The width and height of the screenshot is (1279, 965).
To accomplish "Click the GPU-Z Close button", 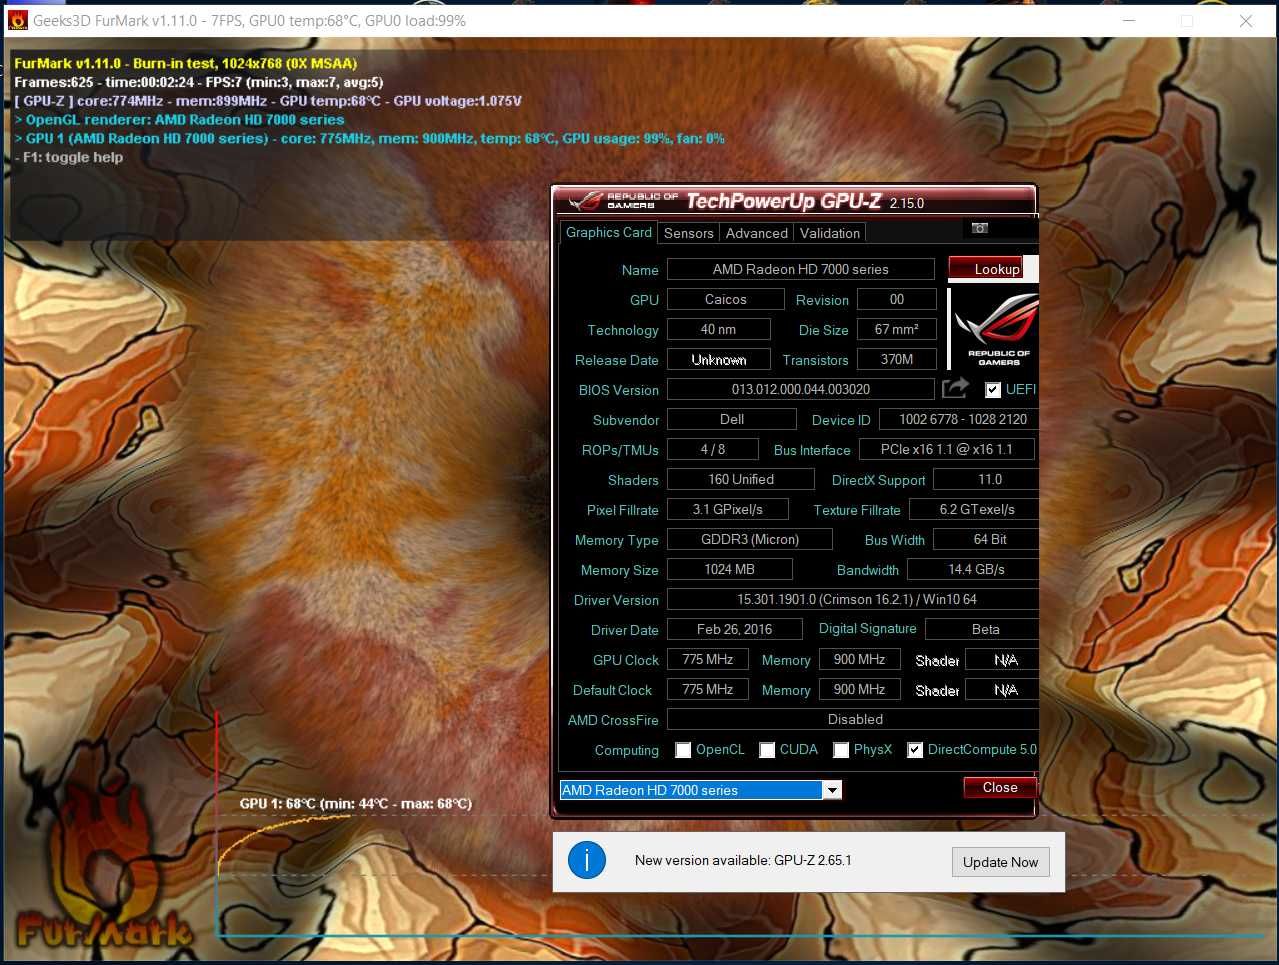I will pyautogui.click(x=1000, y=787).
